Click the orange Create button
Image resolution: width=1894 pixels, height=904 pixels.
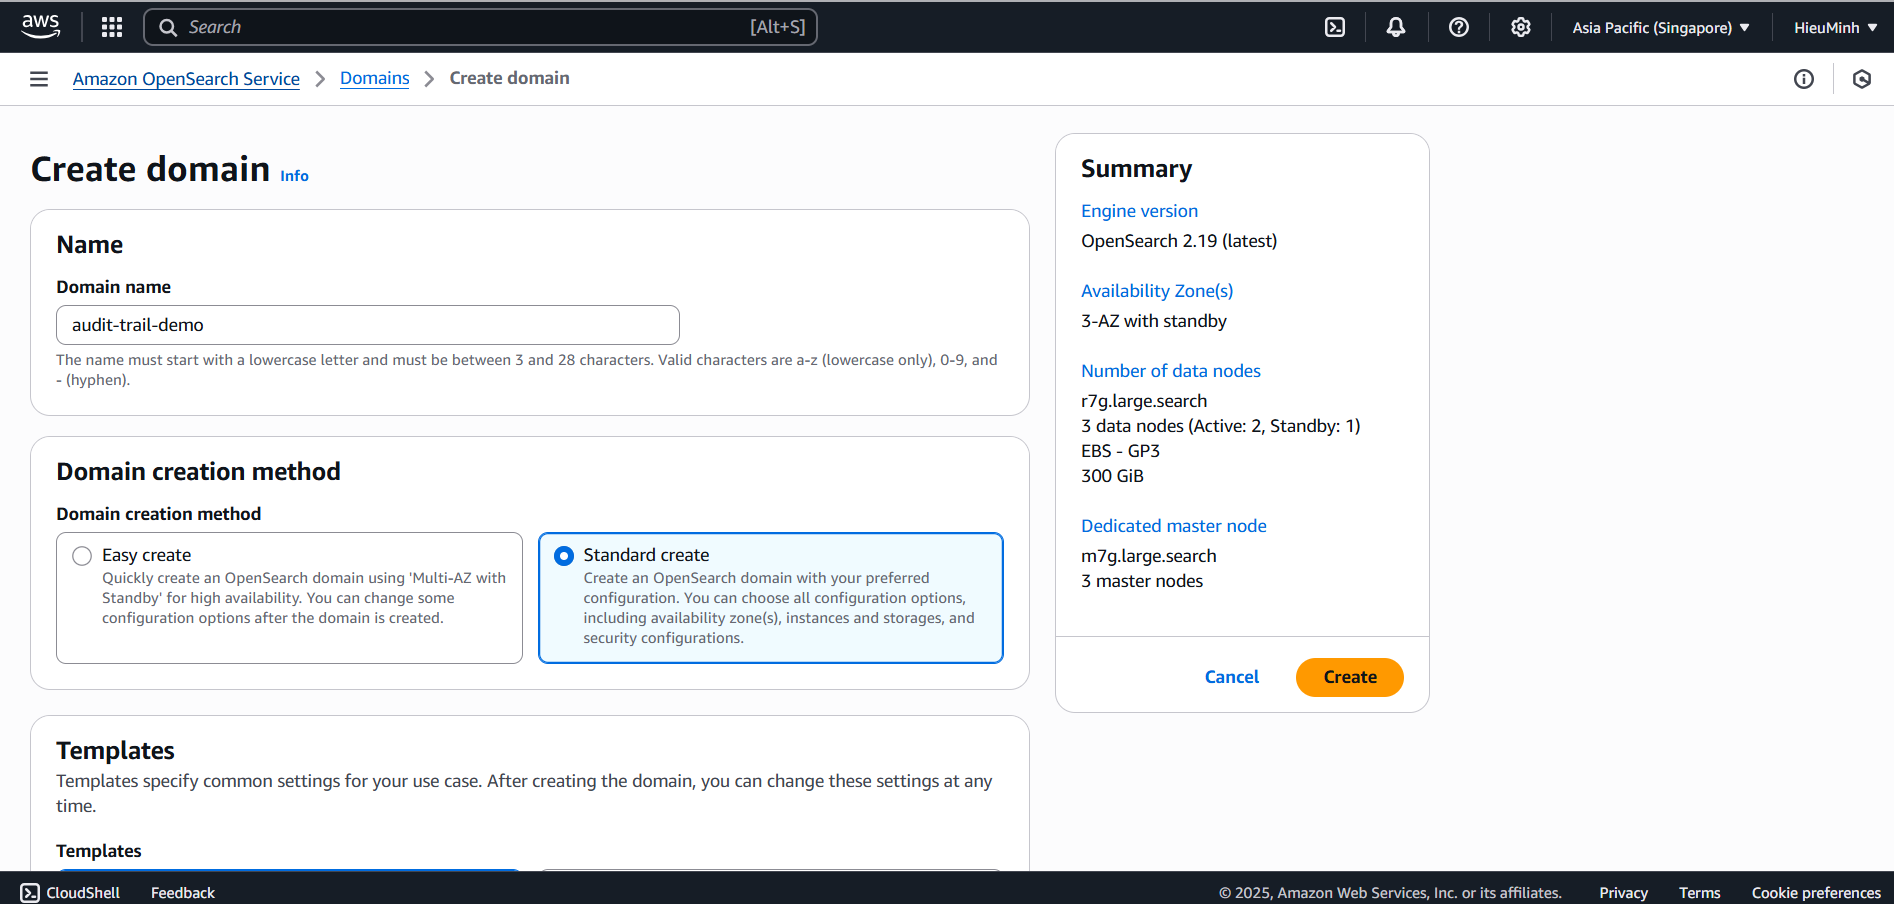(1350, 677)
